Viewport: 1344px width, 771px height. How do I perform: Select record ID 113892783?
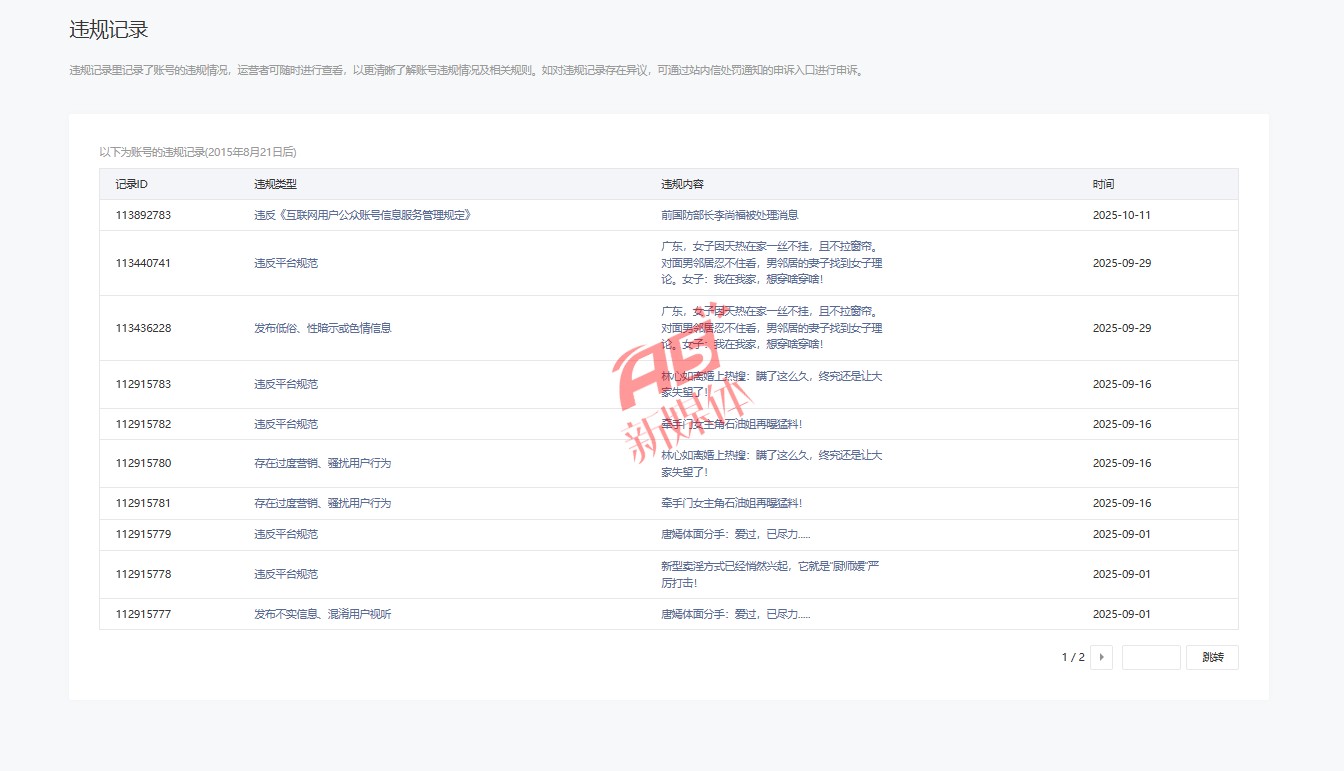coord(143,215)
